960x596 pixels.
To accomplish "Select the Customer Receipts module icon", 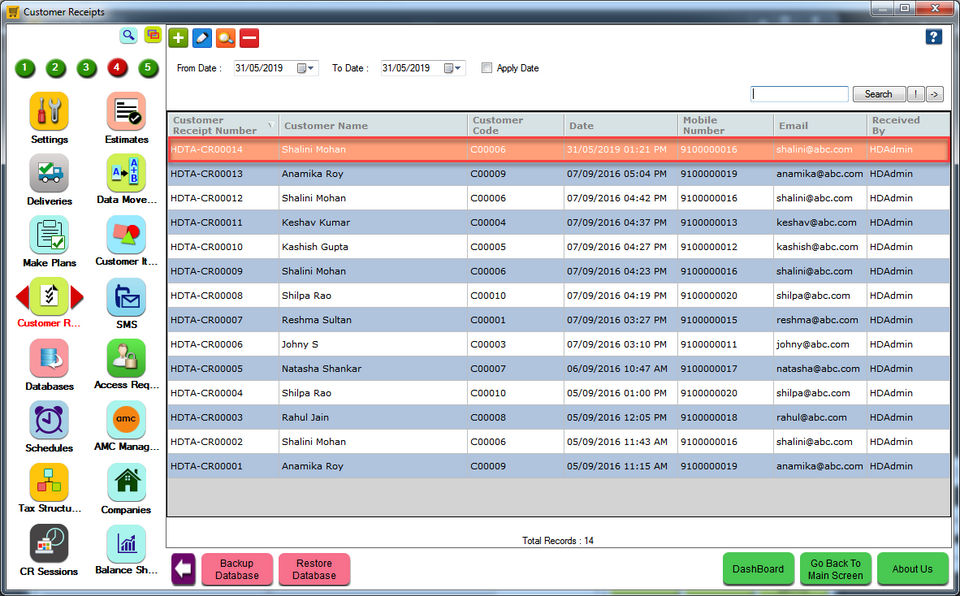I will pos(49,297).
